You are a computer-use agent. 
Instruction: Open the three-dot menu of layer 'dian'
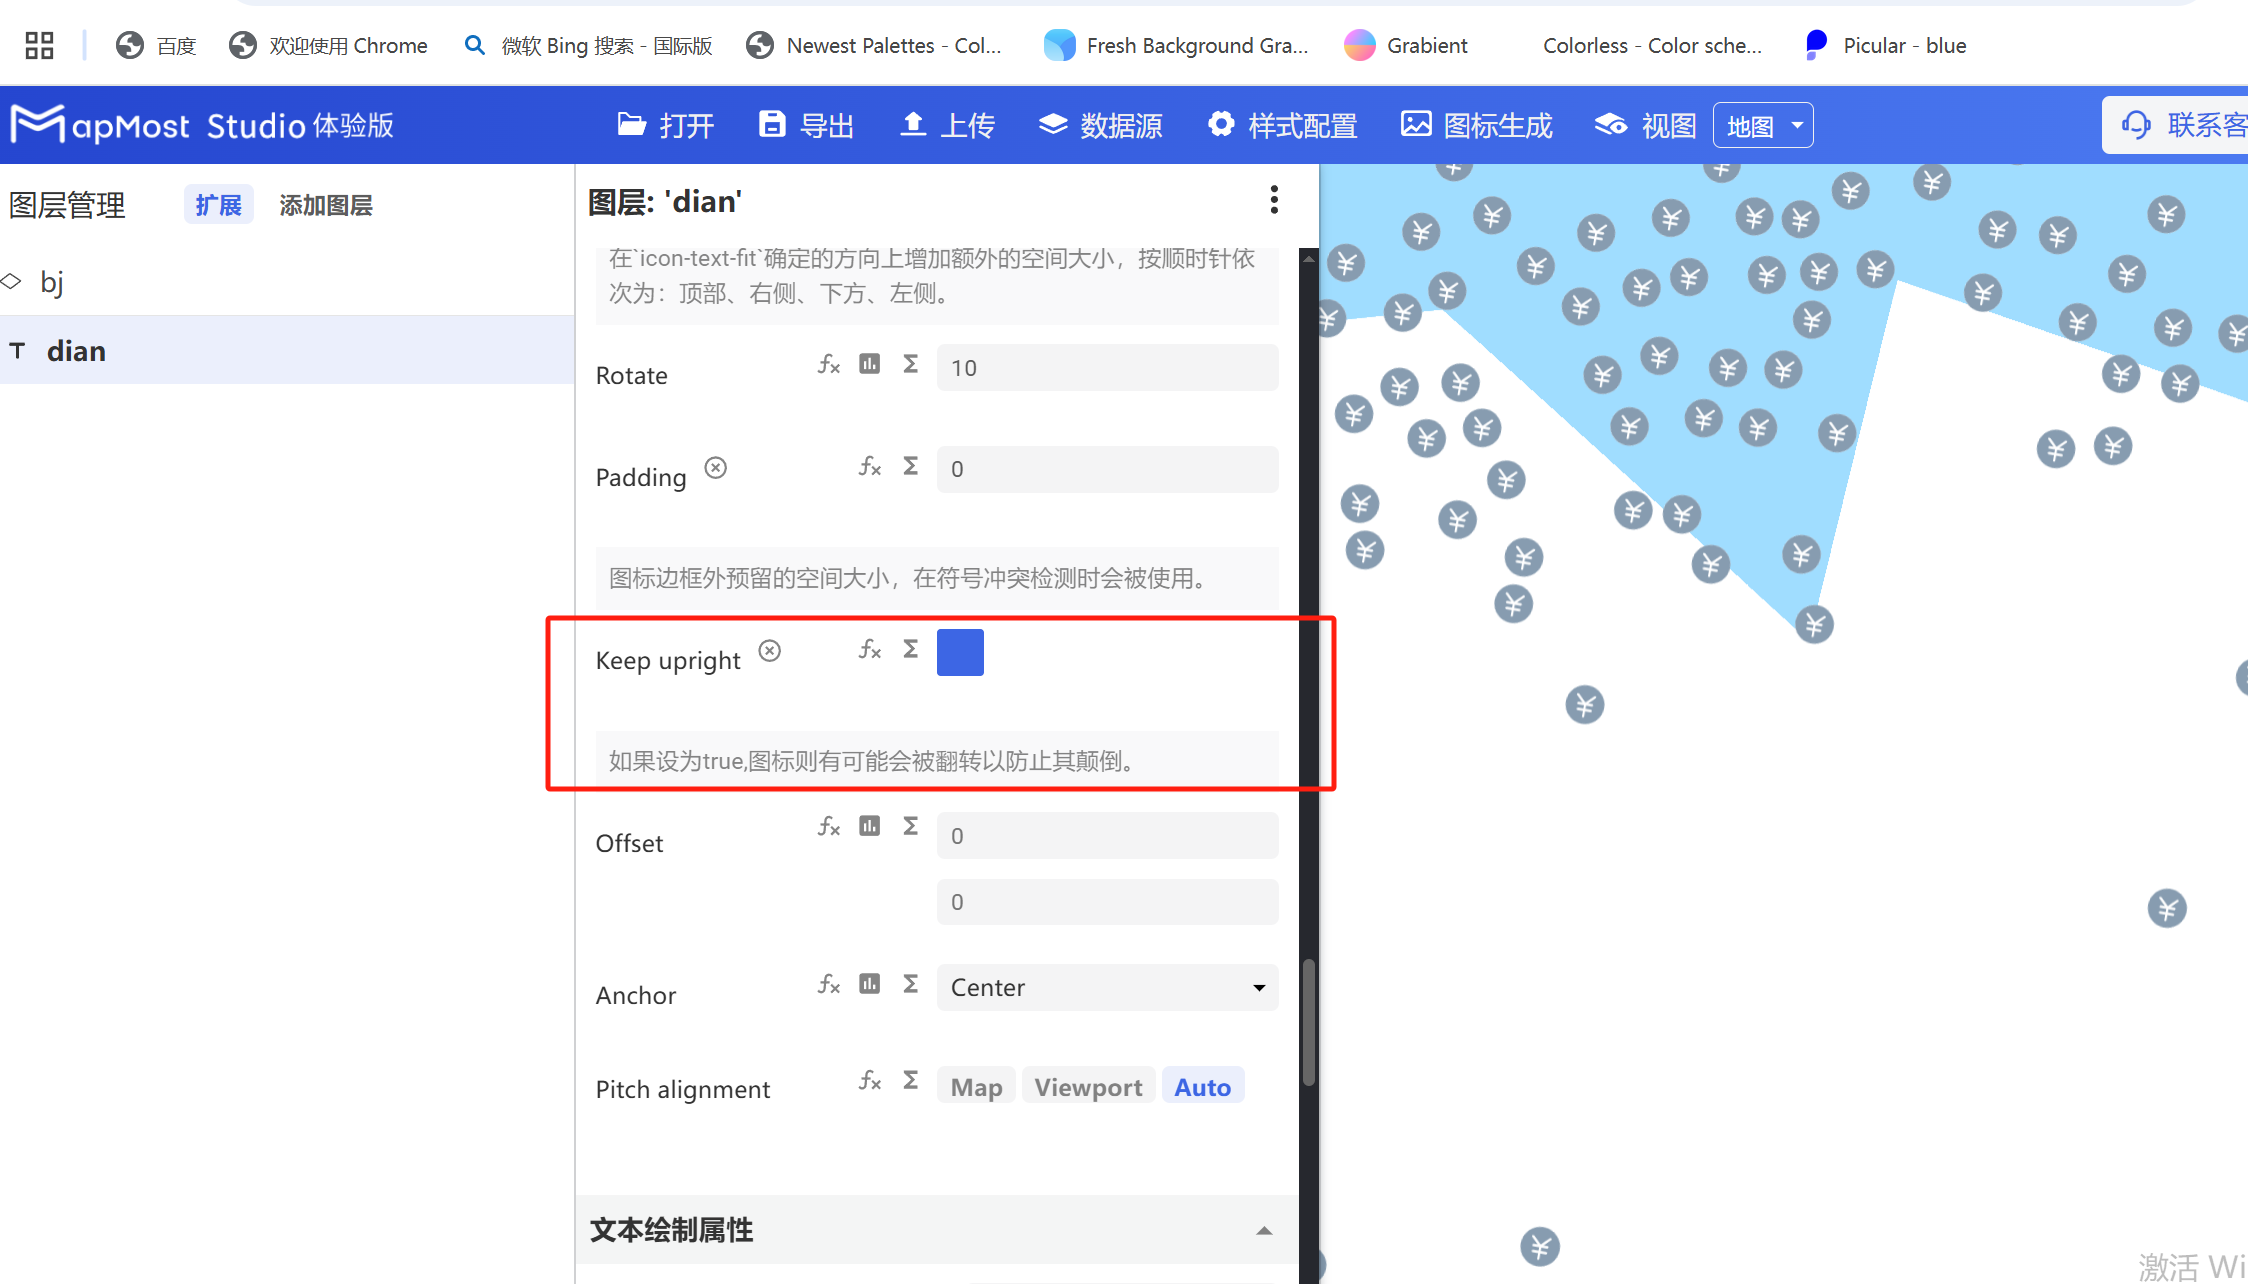pyautogui.click(x=1274, y=200)
